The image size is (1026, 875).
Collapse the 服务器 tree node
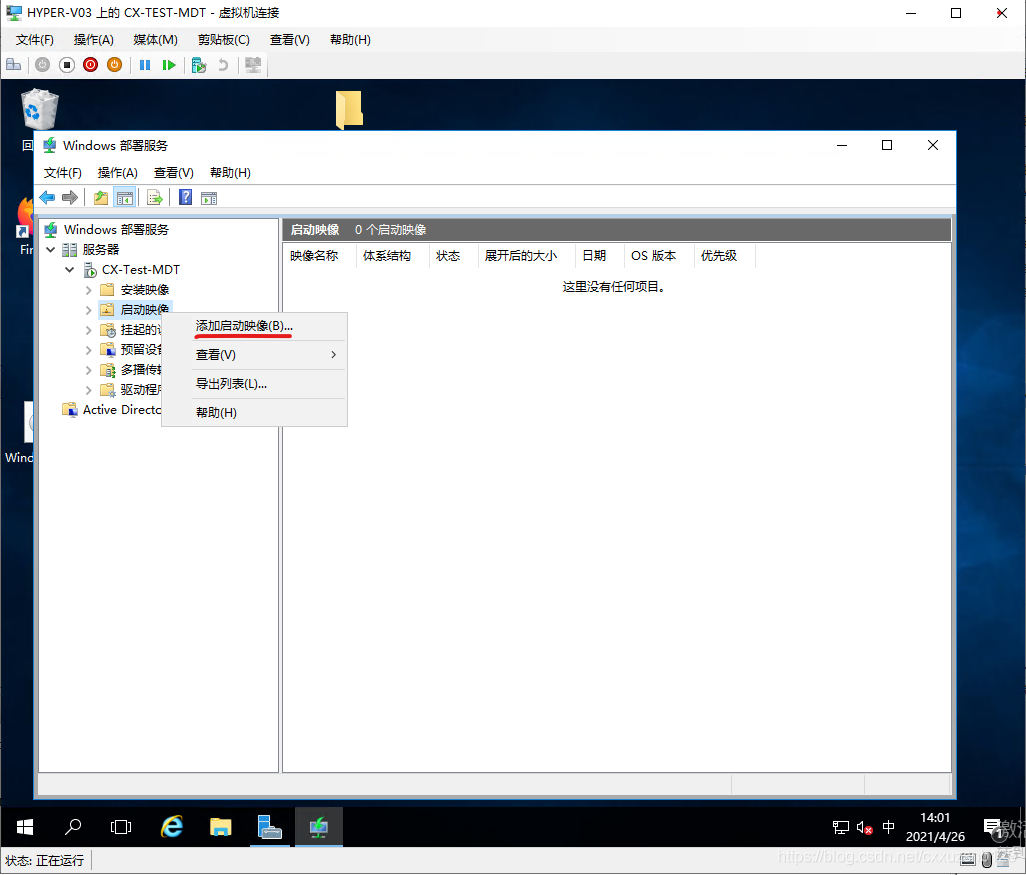click(50, 249)
